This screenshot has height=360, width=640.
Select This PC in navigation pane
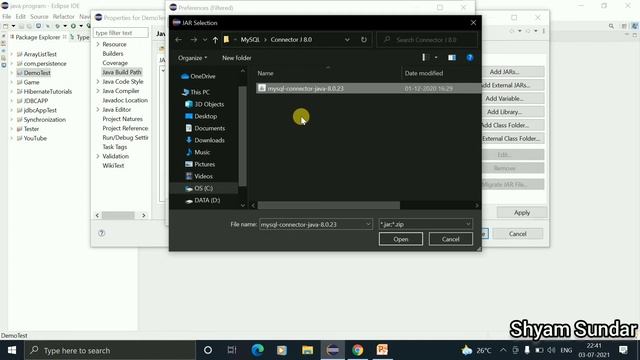tap(196, 92)
